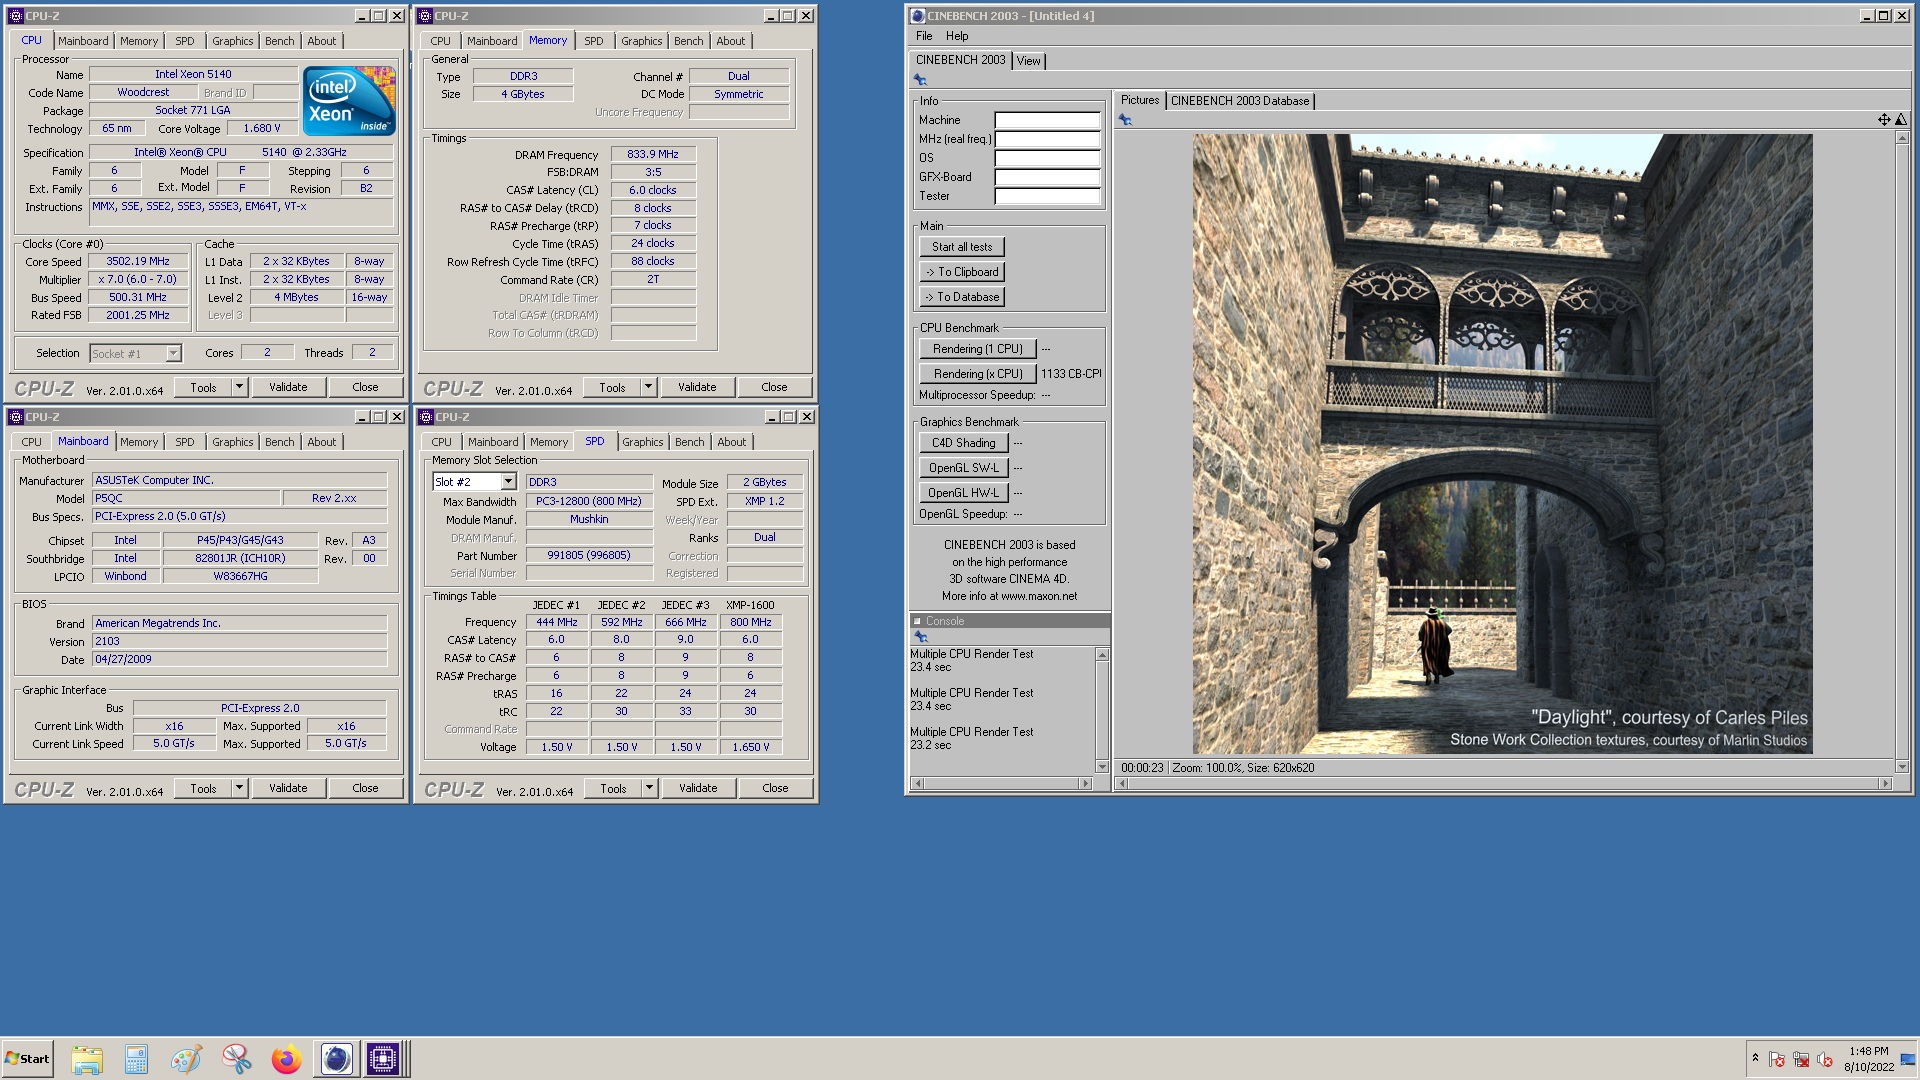Click the pin icon in the Console panel
1920x1080 pixels.
(921, 637)
